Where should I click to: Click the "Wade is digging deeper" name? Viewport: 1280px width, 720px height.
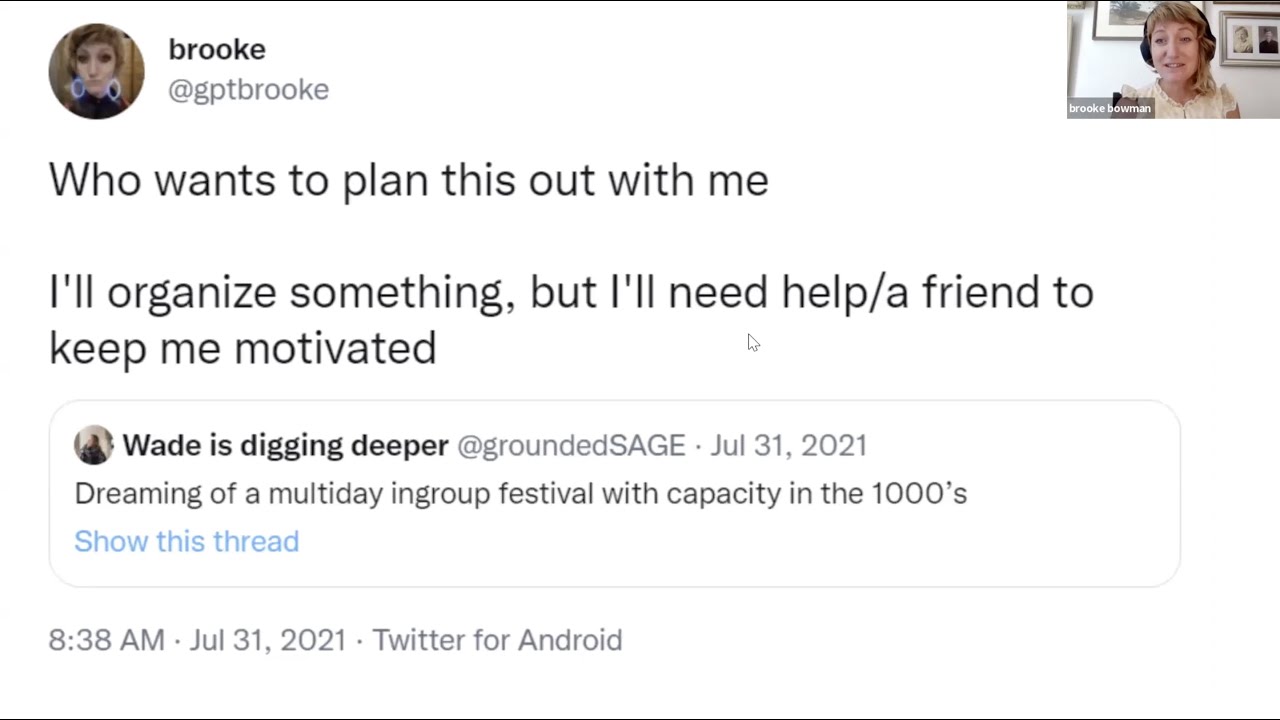click(285, 445)
